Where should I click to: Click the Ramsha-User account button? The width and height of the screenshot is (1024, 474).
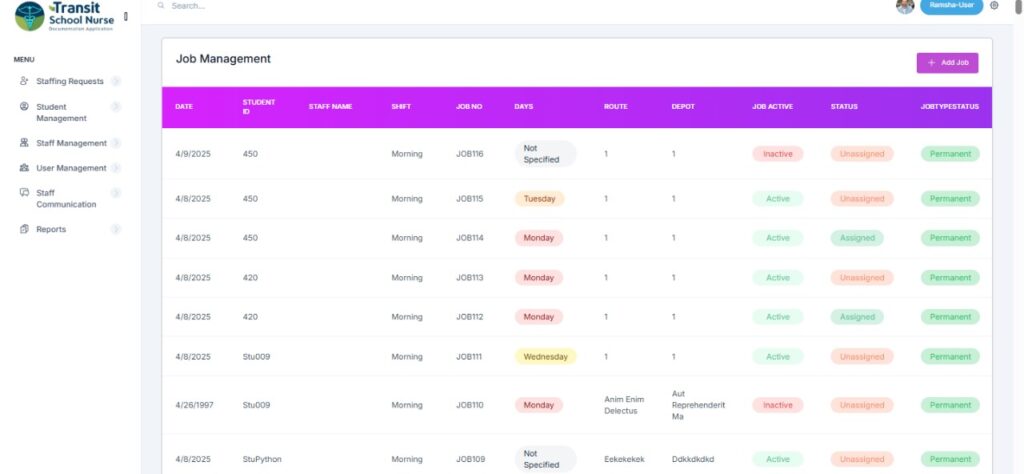click(x=951, y=6)
